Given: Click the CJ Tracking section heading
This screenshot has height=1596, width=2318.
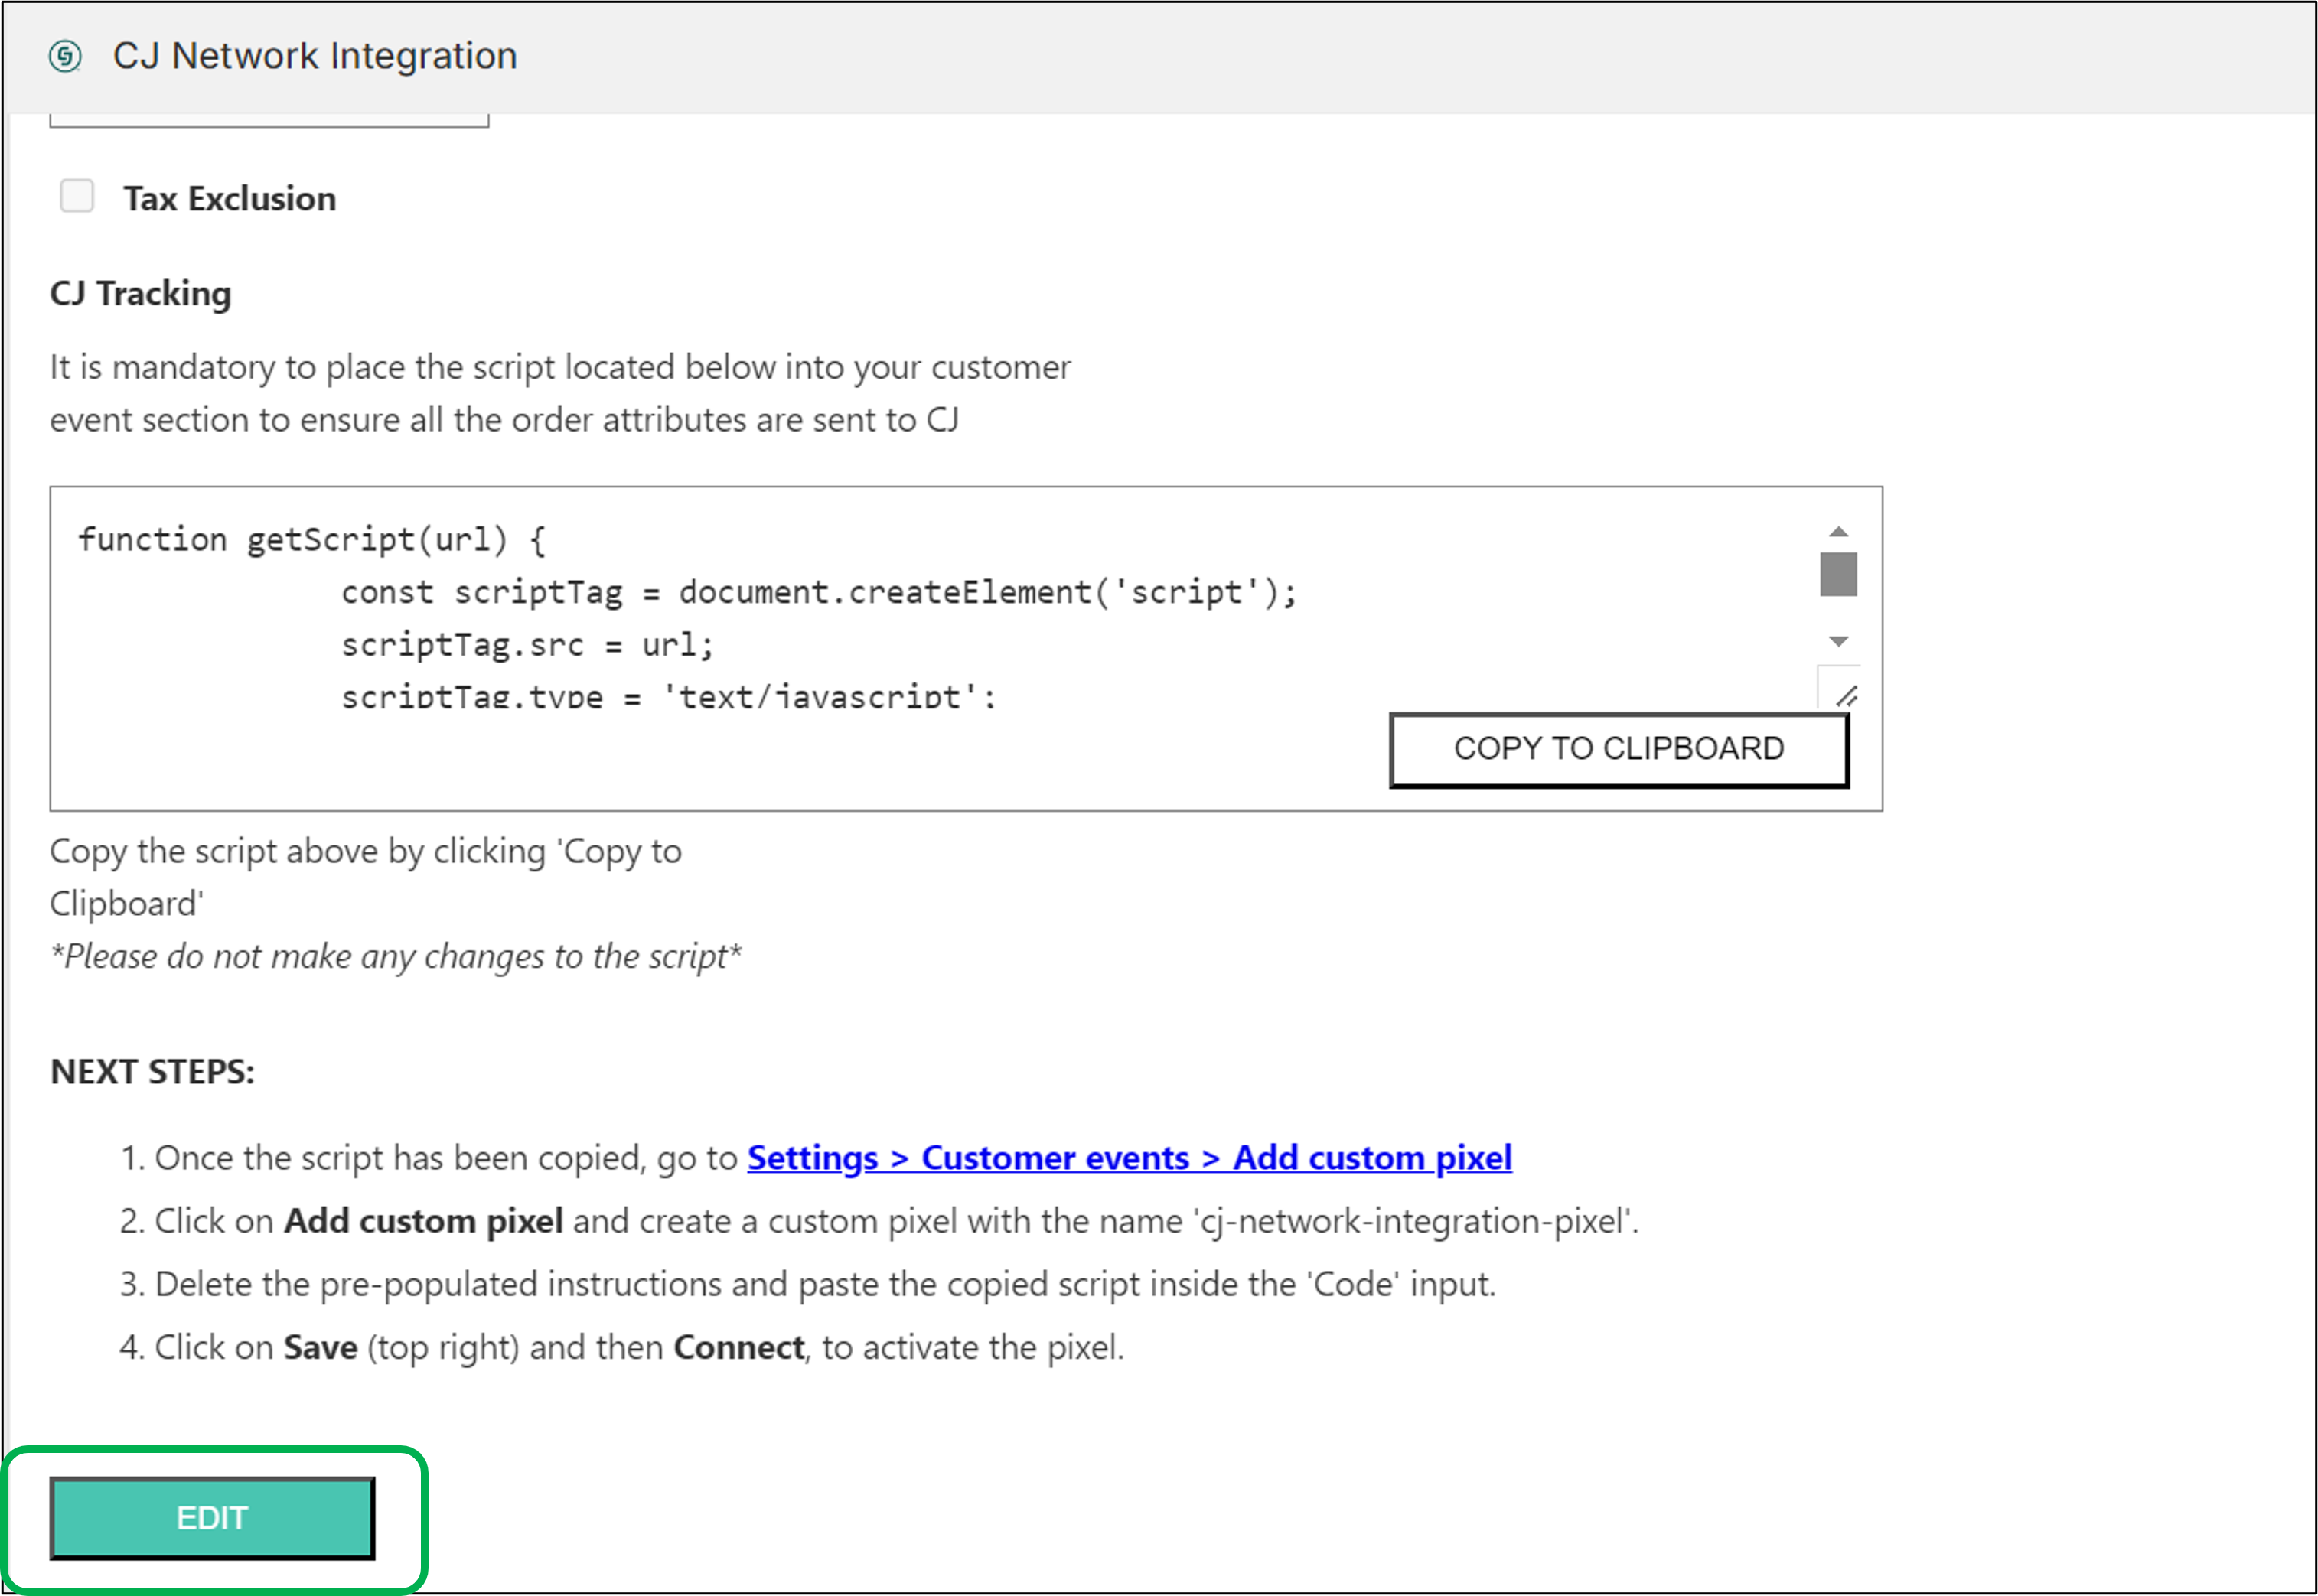Looking at the screenshot, I should click(140, 292).
